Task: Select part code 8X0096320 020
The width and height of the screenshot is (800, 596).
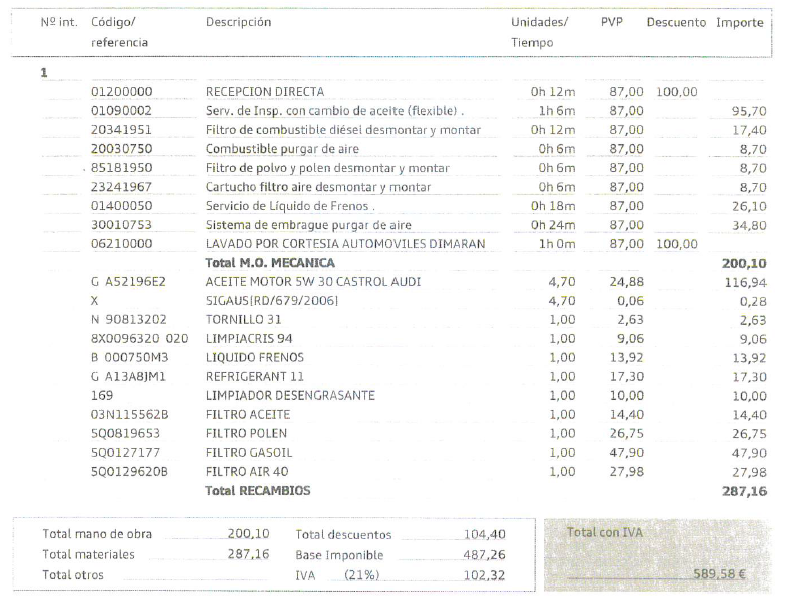Action: (x=138, y=339)
